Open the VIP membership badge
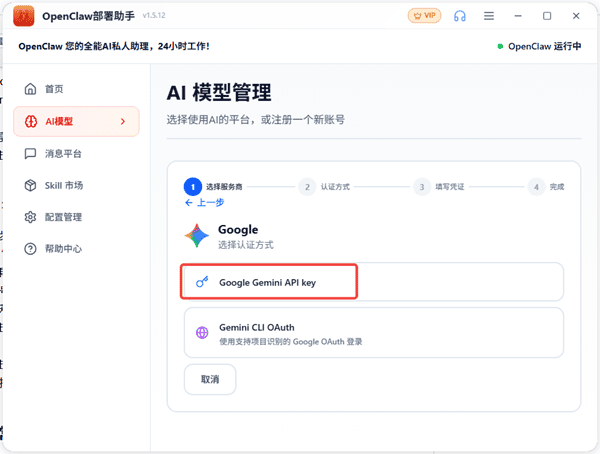Viewport: 600px width, 454px height. (x=424, y=16)
